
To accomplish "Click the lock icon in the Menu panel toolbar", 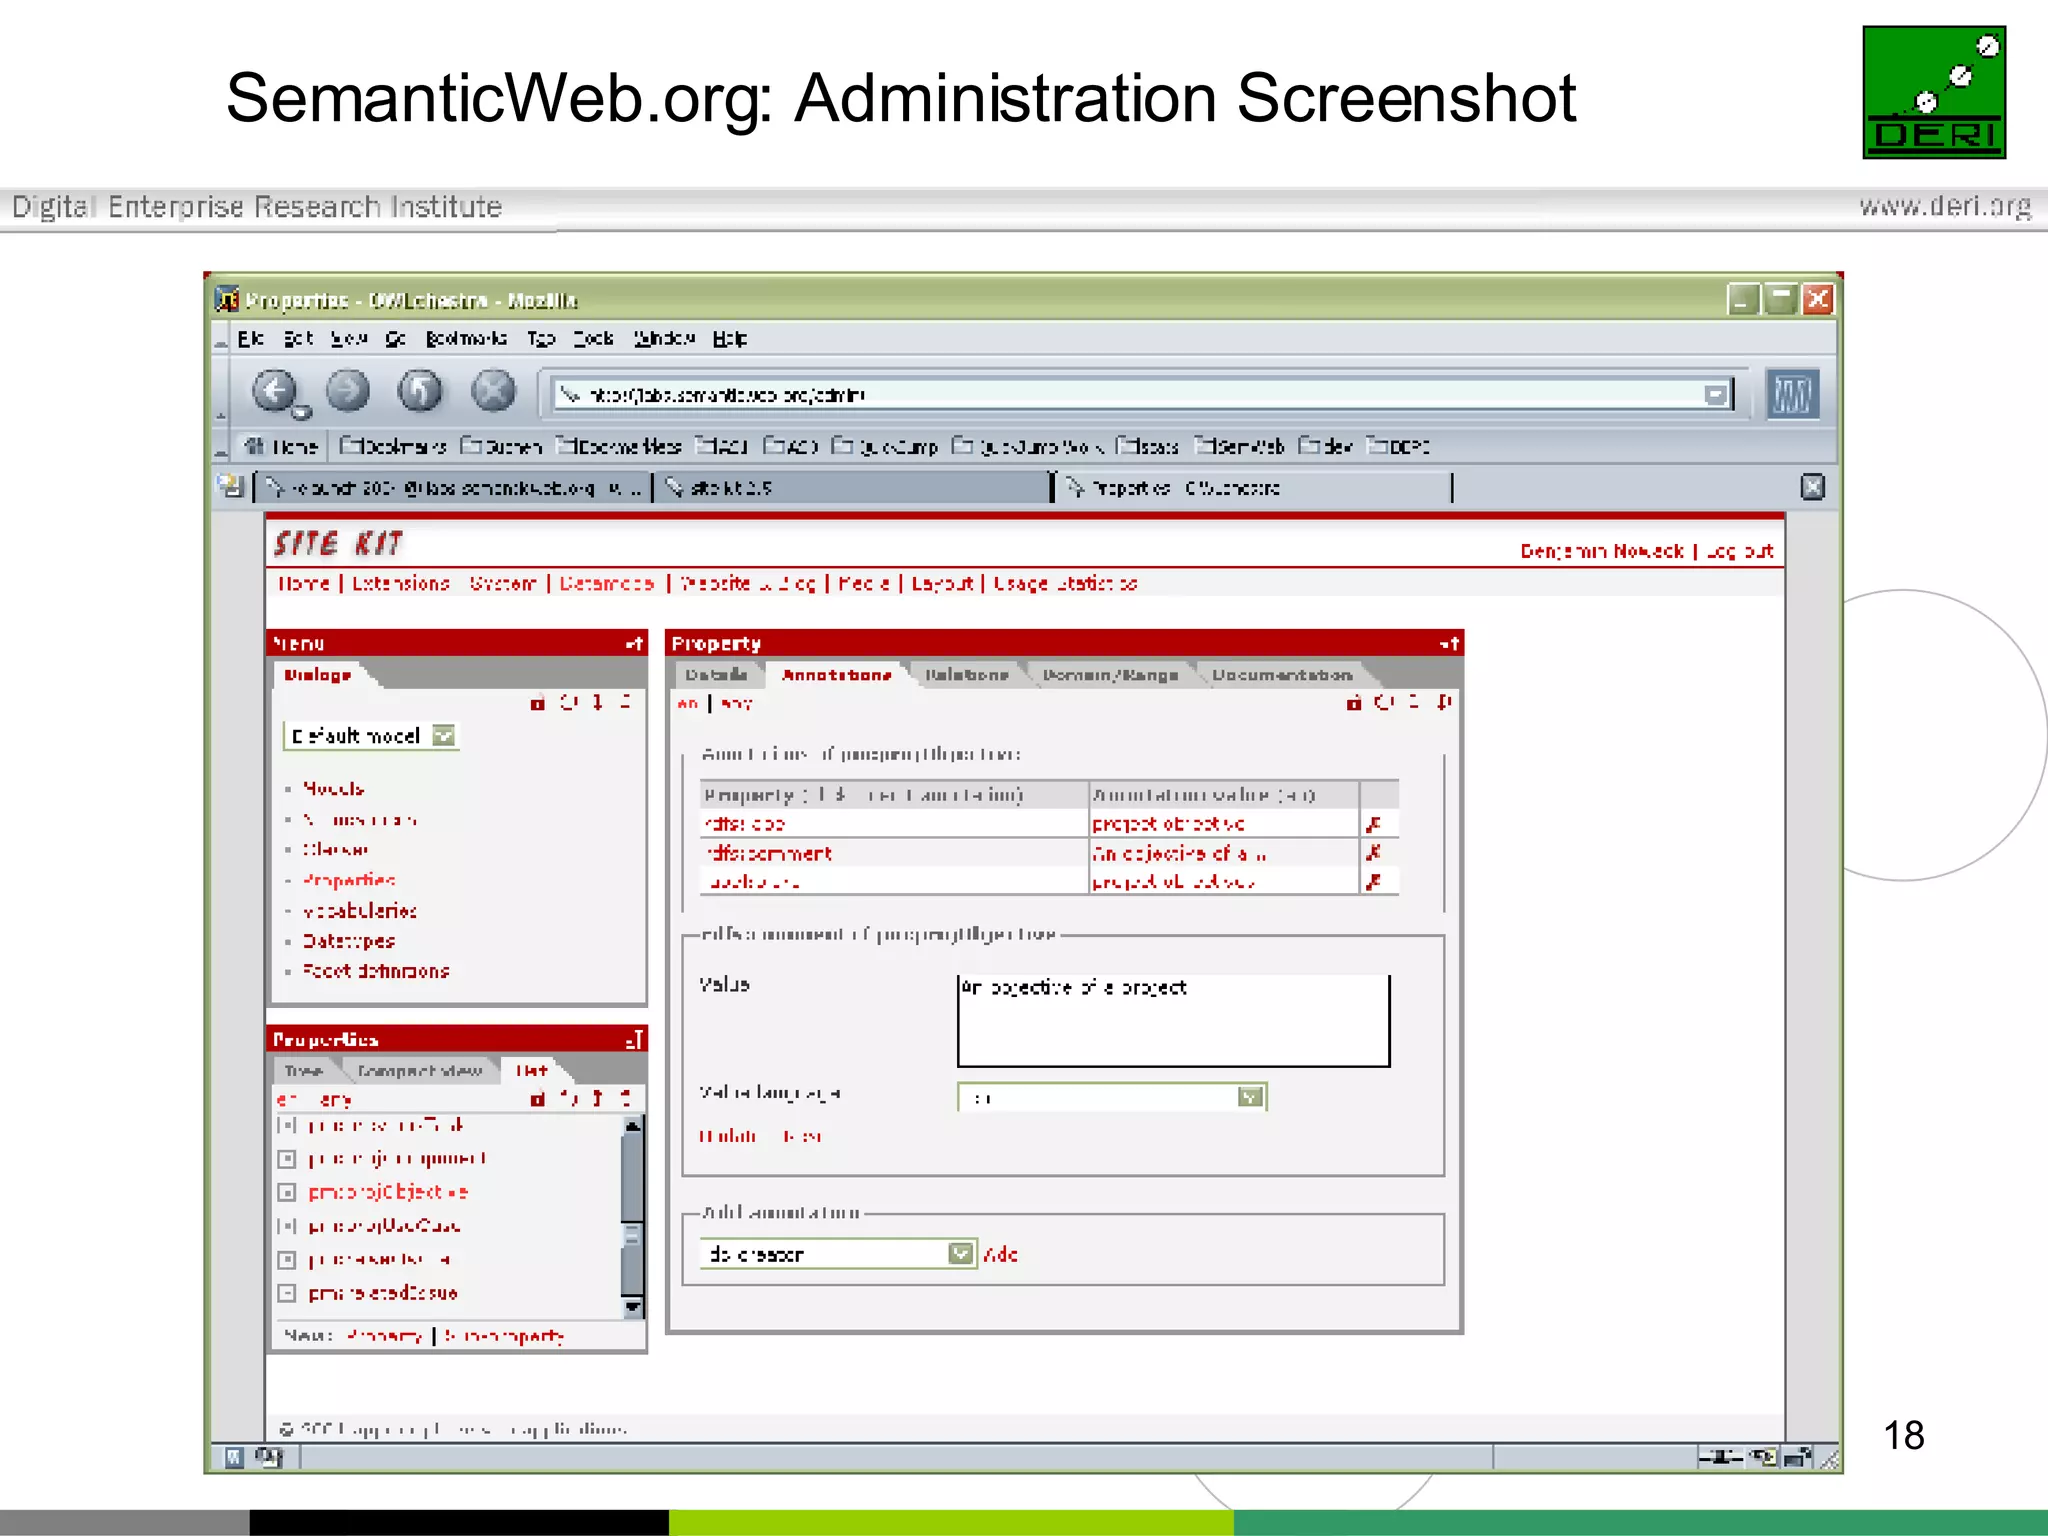I will [x=538, y=703].
